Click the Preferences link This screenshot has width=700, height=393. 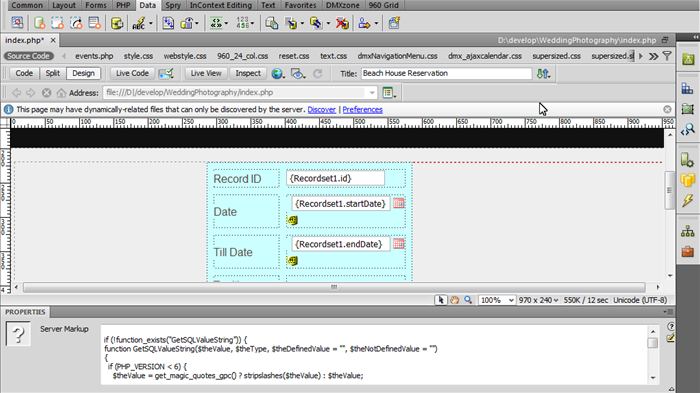pyautogui.click(x=362, y=110)
